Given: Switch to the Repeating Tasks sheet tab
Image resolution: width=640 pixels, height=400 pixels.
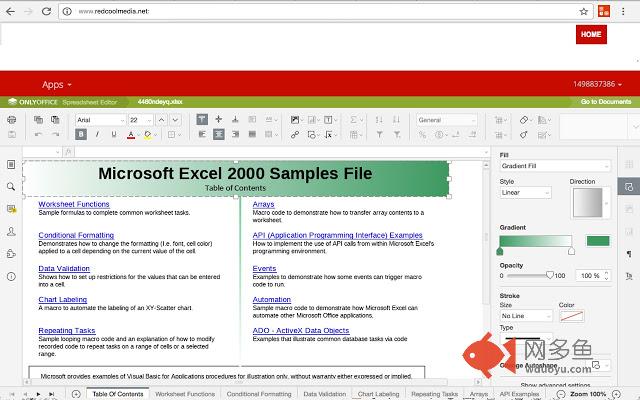Looking at the screenshot, I should (x=434, y=394).
